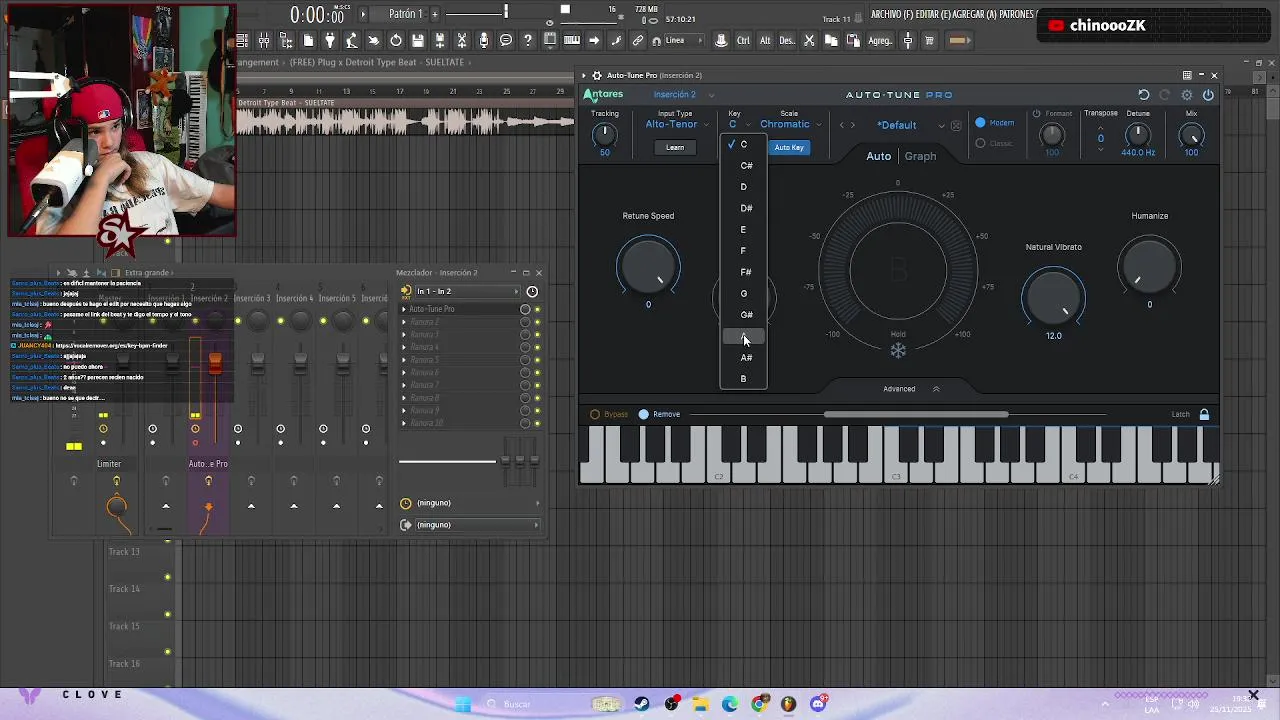
Task: Pick B at the bottom of the key list
Action: (x=743, y=379)
